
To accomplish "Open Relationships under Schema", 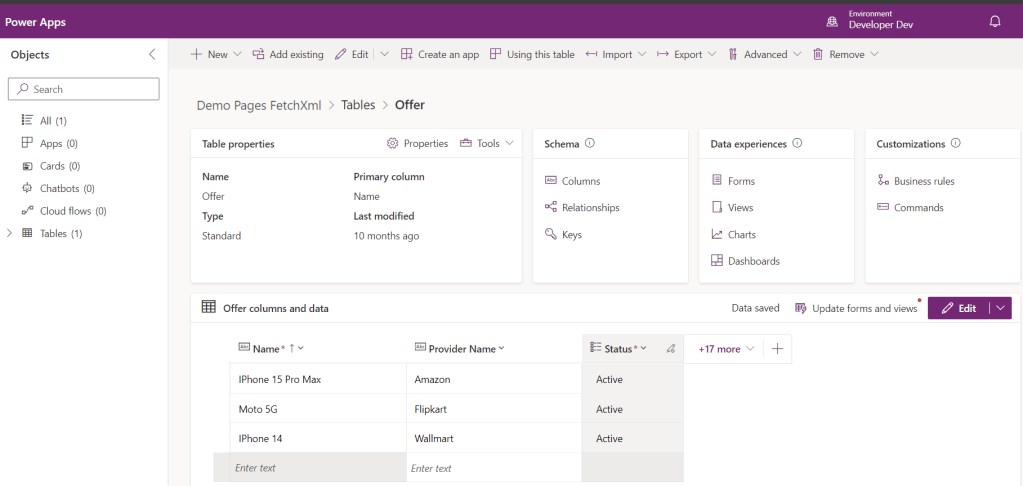I will [590, 208].
